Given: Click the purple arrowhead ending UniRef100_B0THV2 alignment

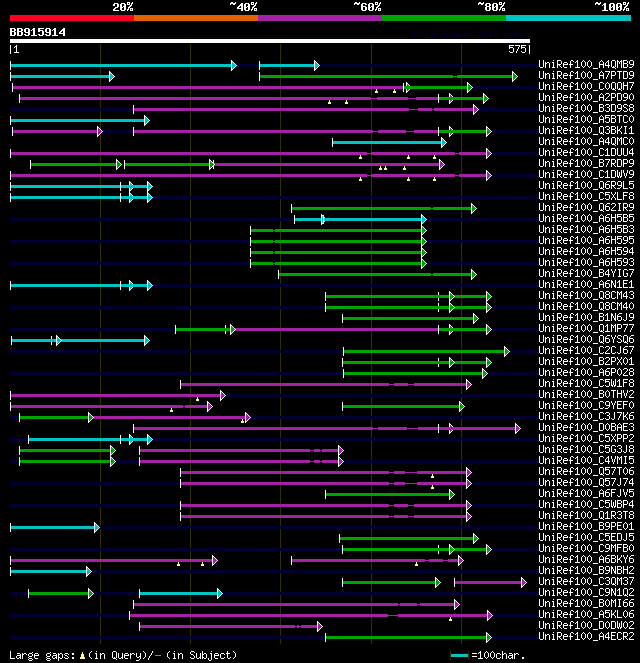Looking at the screenshot, I should click(x=223, y=395).
